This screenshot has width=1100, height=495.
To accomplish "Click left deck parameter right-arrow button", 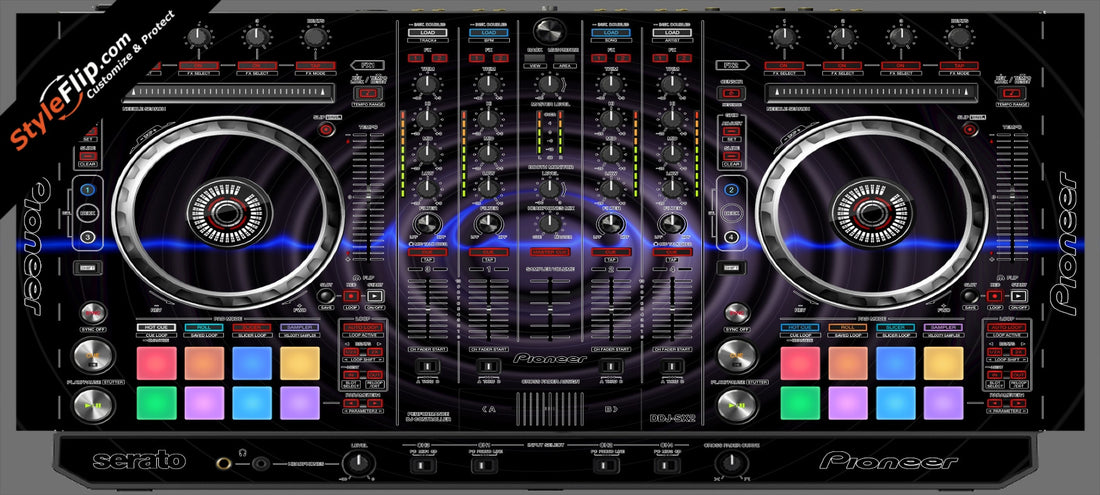I will pos(375,403).
